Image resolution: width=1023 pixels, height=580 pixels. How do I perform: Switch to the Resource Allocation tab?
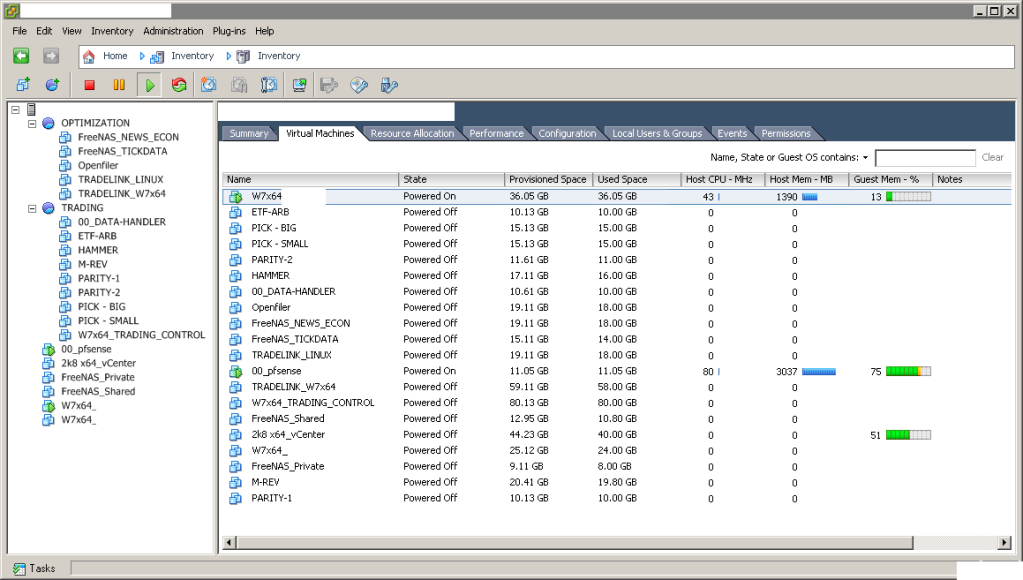[x=412, y=133]
